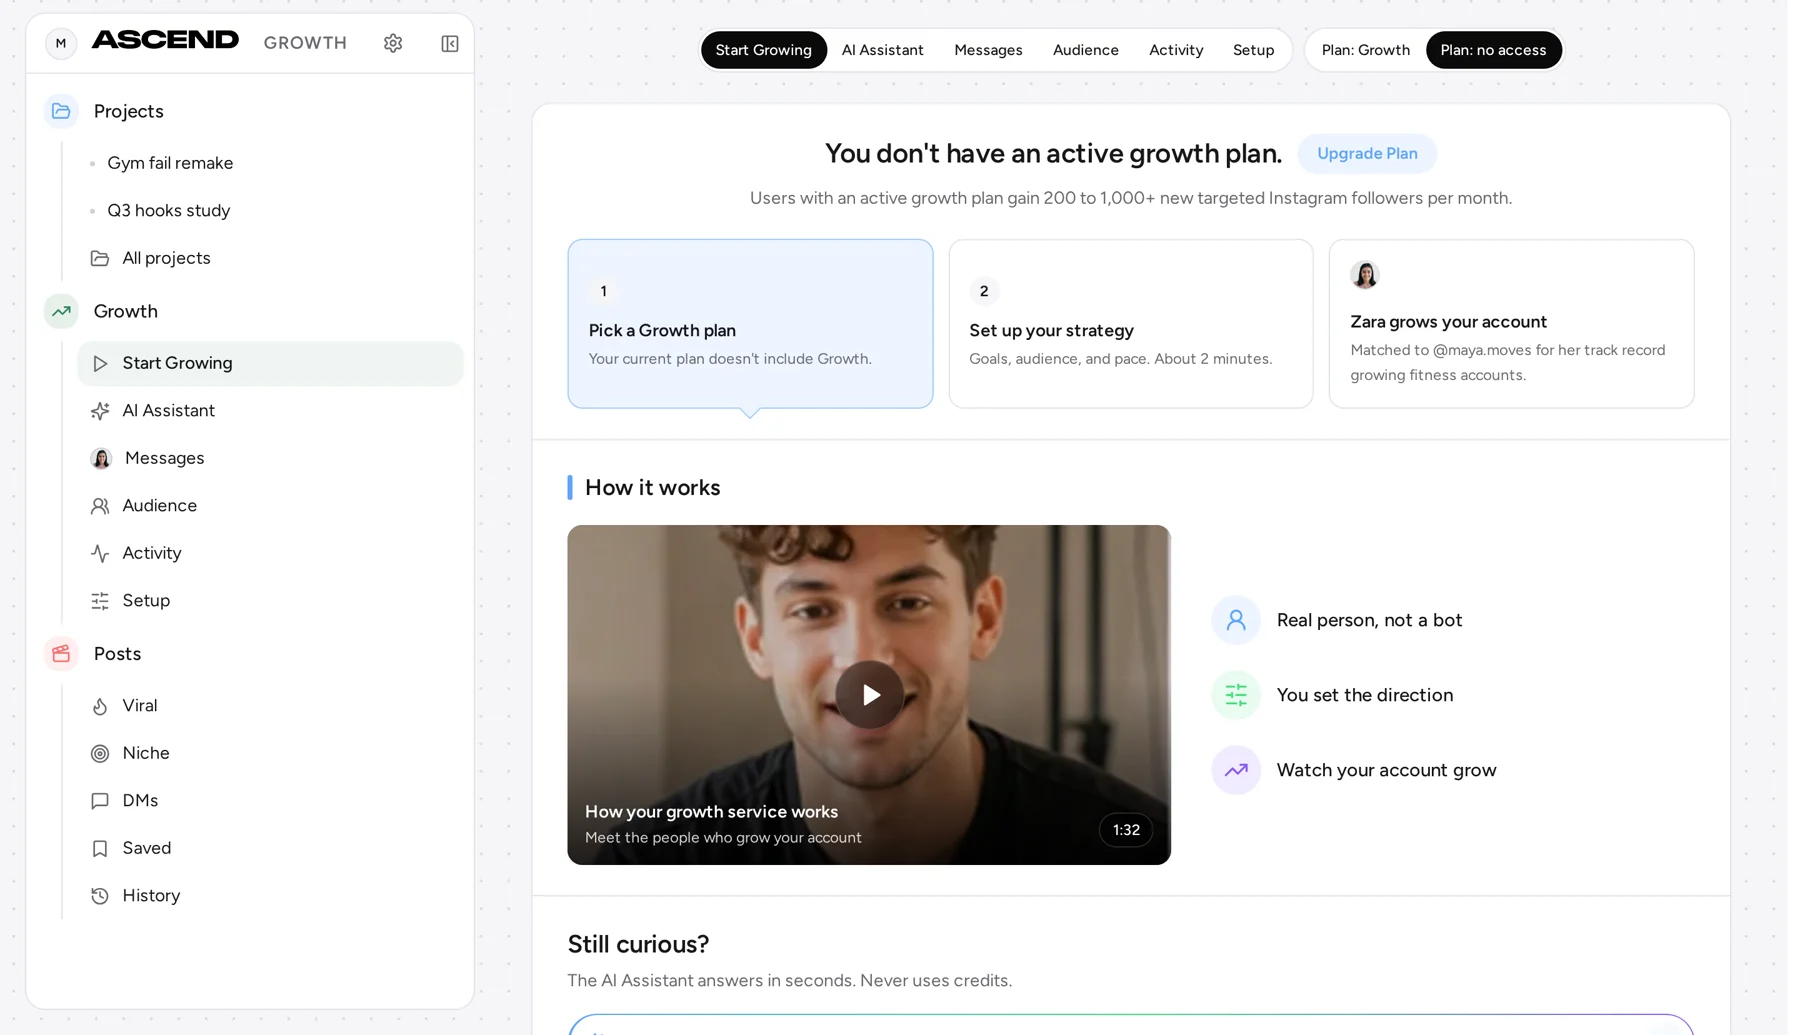Screen dimensions: 1800x1035
Task: Open History in the sidebar
Action: [270, 896]
